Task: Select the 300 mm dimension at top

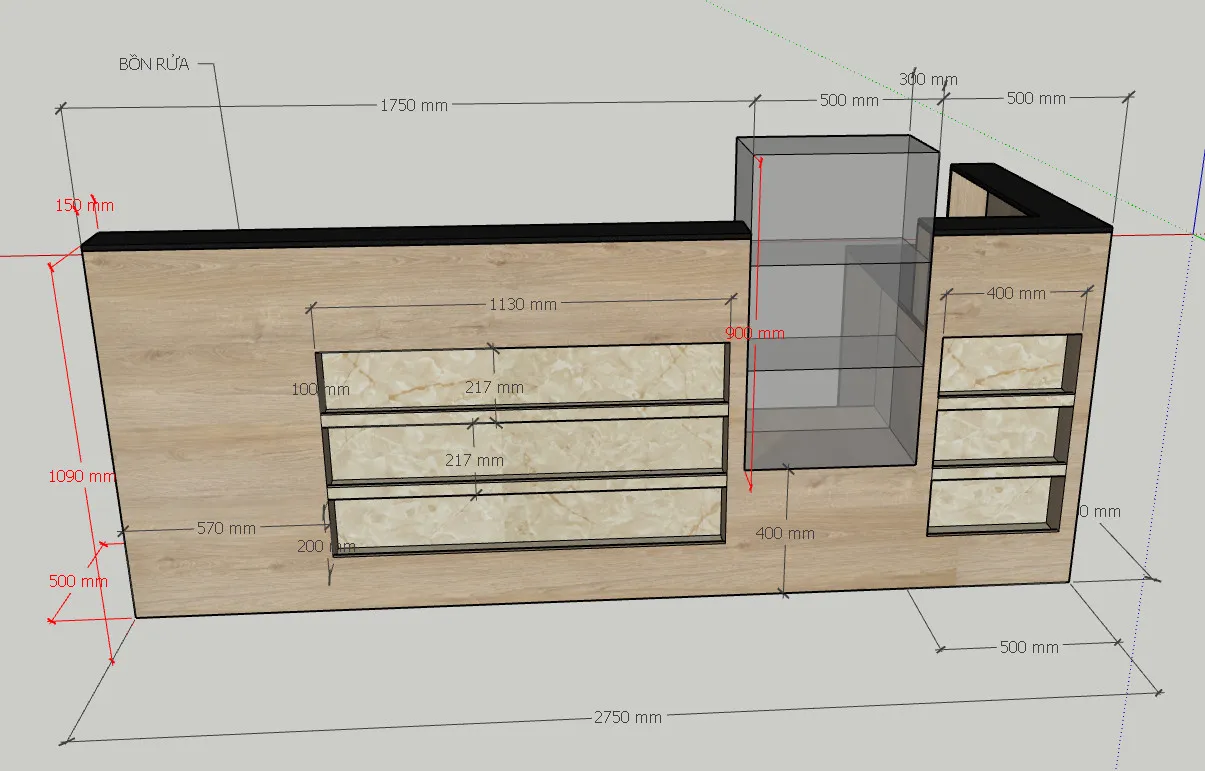Action: point(927,79)
